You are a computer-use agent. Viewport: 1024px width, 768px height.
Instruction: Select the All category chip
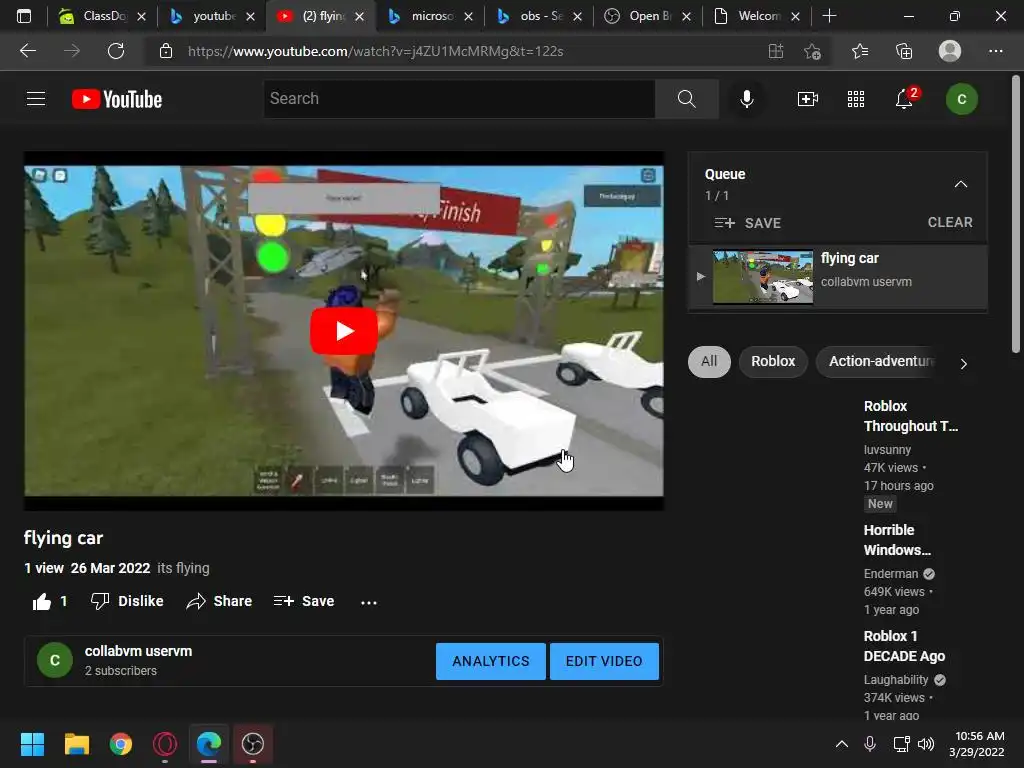[709, 362]
